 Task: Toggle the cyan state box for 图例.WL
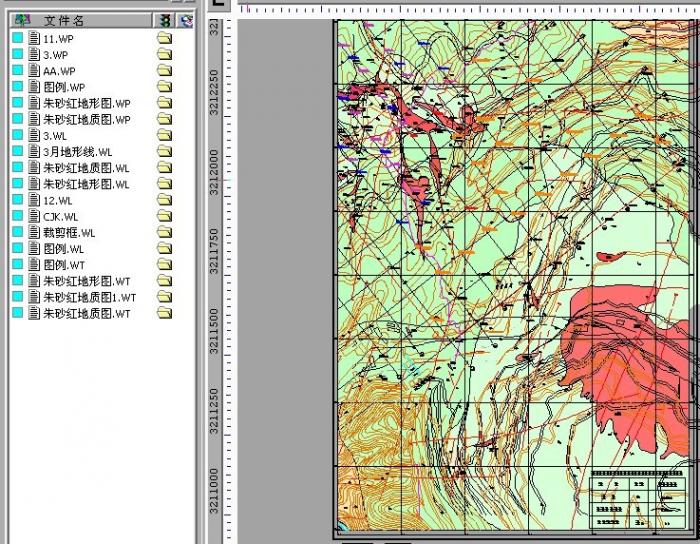18,249
